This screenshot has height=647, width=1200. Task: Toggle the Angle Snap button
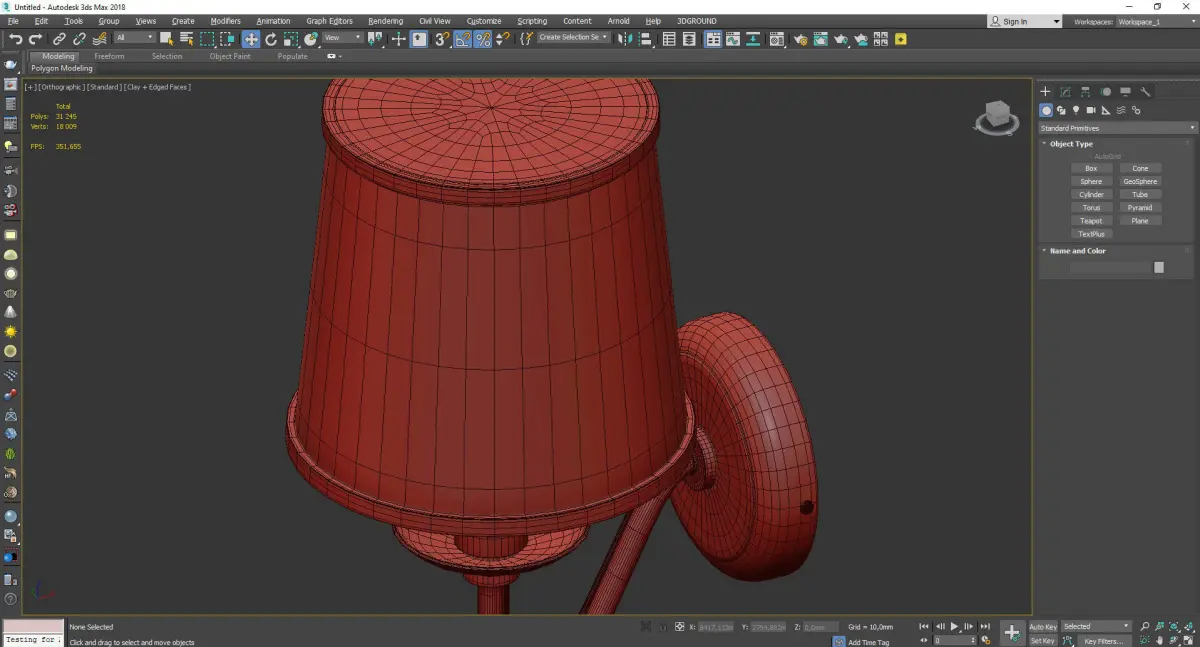[x=463, y=39]
